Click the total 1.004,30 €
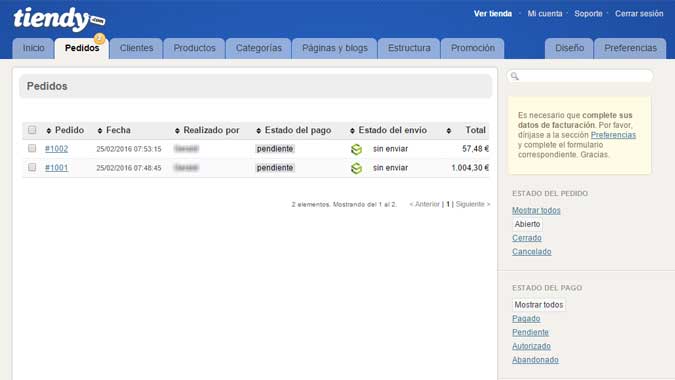675x380 pixels. 470,168
